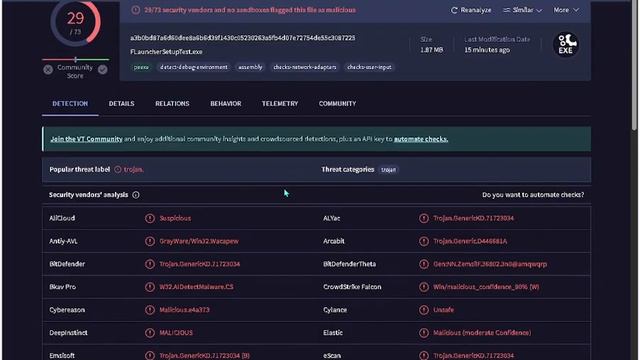The width and height of the screenshot is (640, 360).
Task: Click the 15 minutes ago modification date
Action: pyautogui.click(x=487, y=50)
